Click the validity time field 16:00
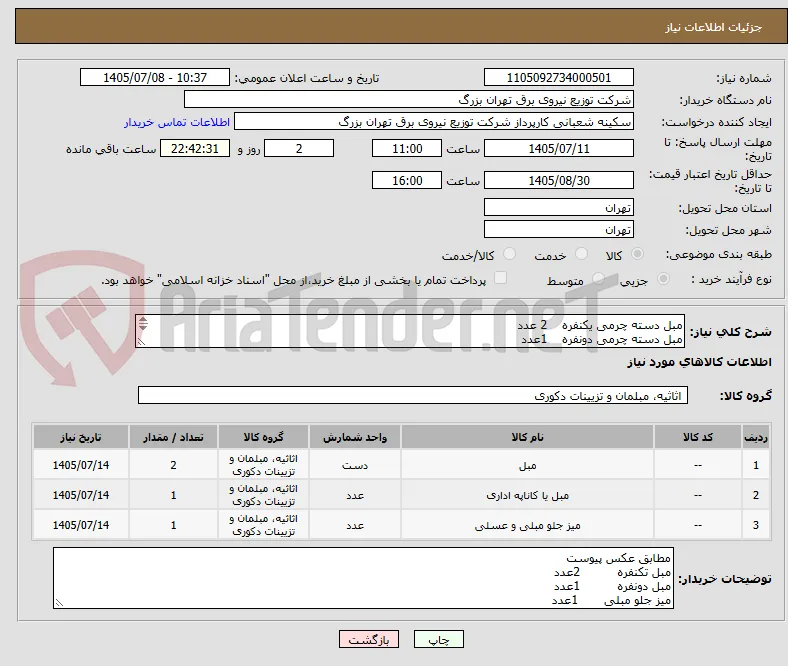Screen dimensions: 788x666 click(x=407, y=180)
